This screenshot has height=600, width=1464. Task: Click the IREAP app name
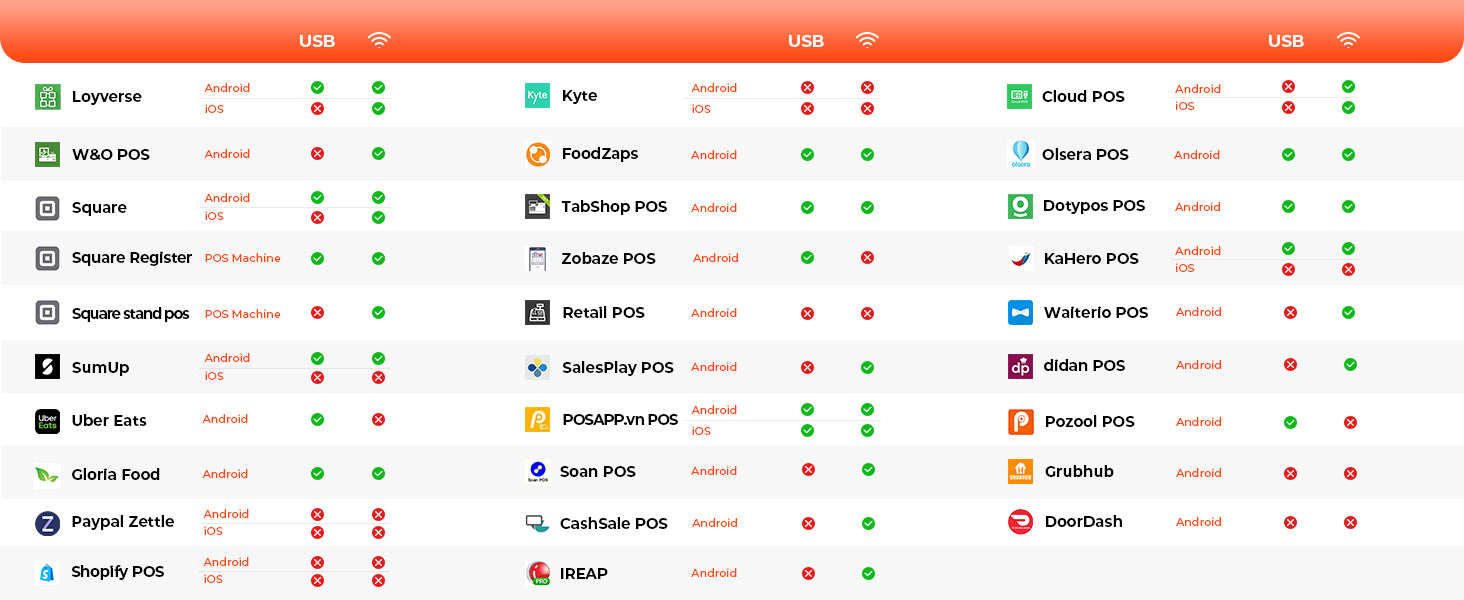tap(583, 574)
